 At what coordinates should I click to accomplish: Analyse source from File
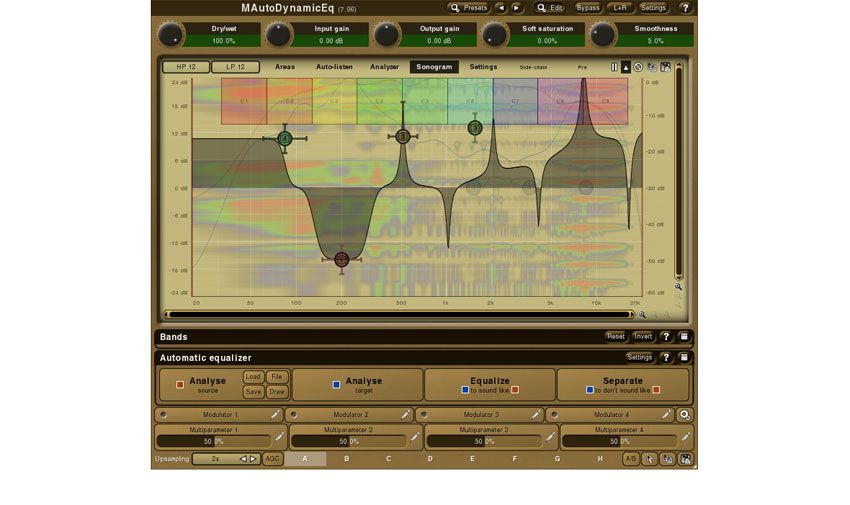(x=277, y=377)
